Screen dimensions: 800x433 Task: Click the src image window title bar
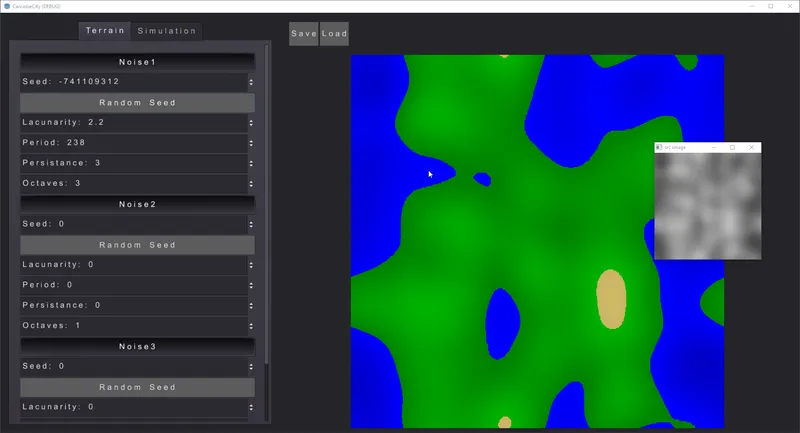[708, 147]
